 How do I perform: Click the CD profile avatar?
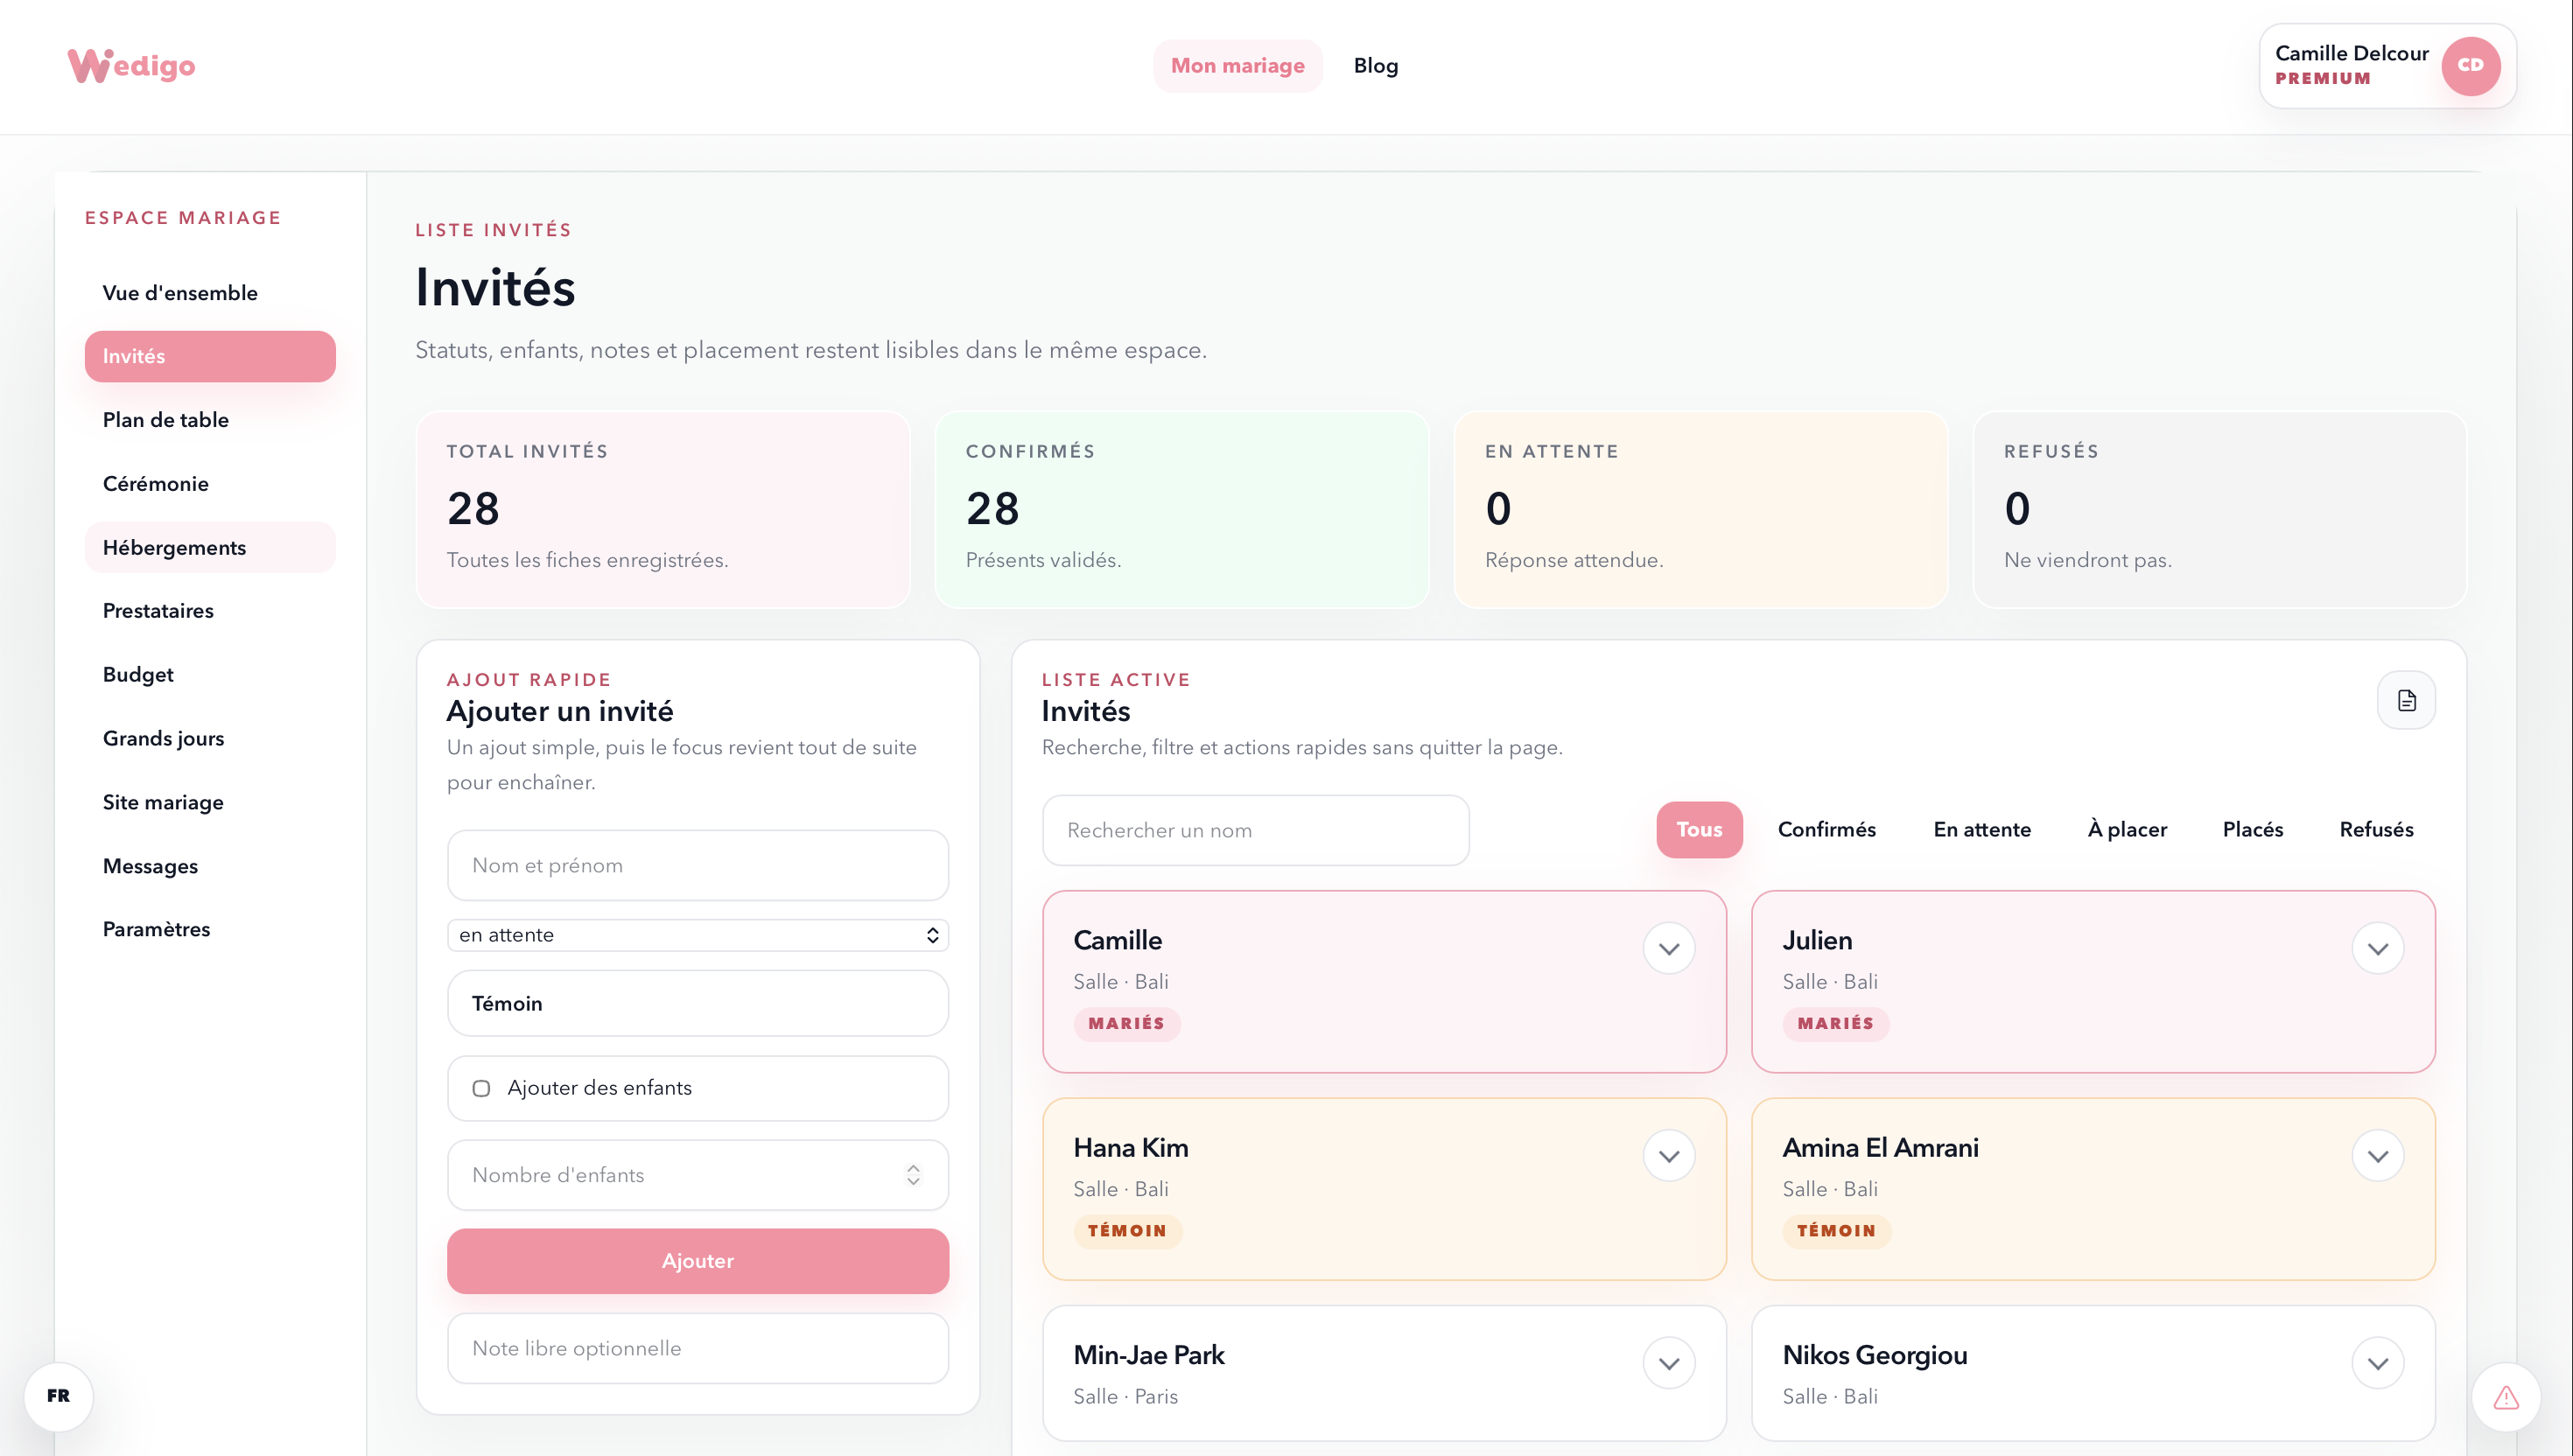pos(2470,66)
